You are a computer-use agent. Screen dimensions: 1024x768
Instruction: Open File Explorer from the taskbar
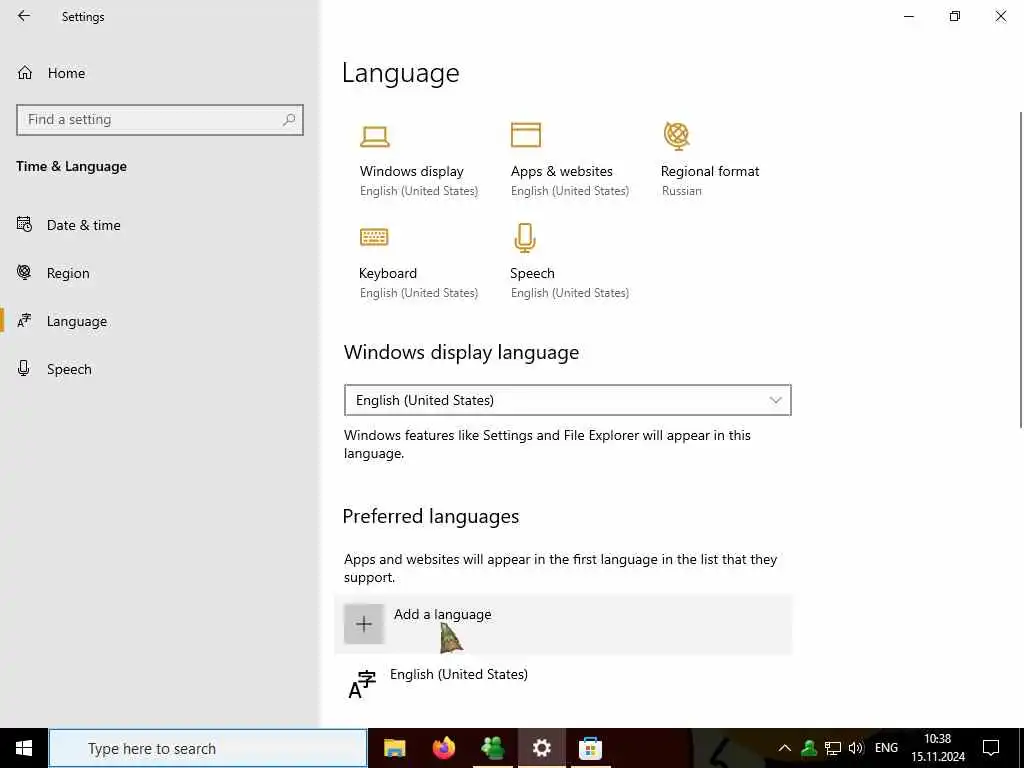click(x=394, y=748)
